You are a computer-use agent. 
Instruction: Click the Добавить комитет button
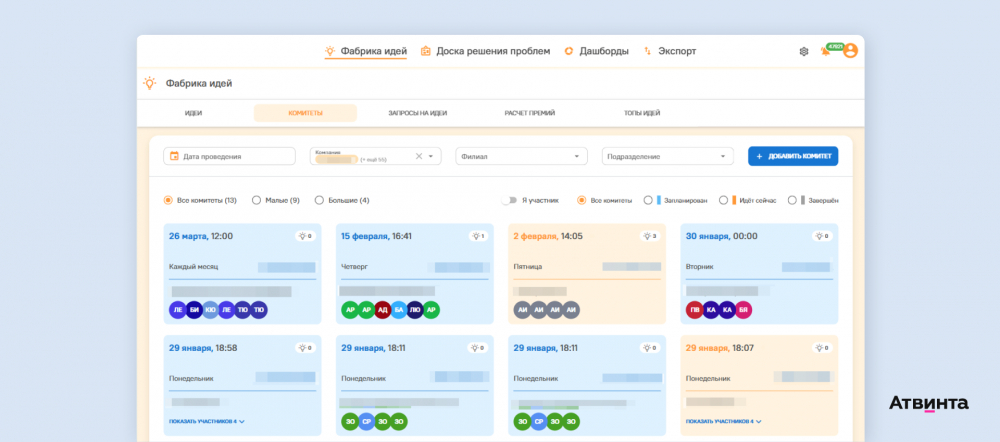[x=793, y=156]
